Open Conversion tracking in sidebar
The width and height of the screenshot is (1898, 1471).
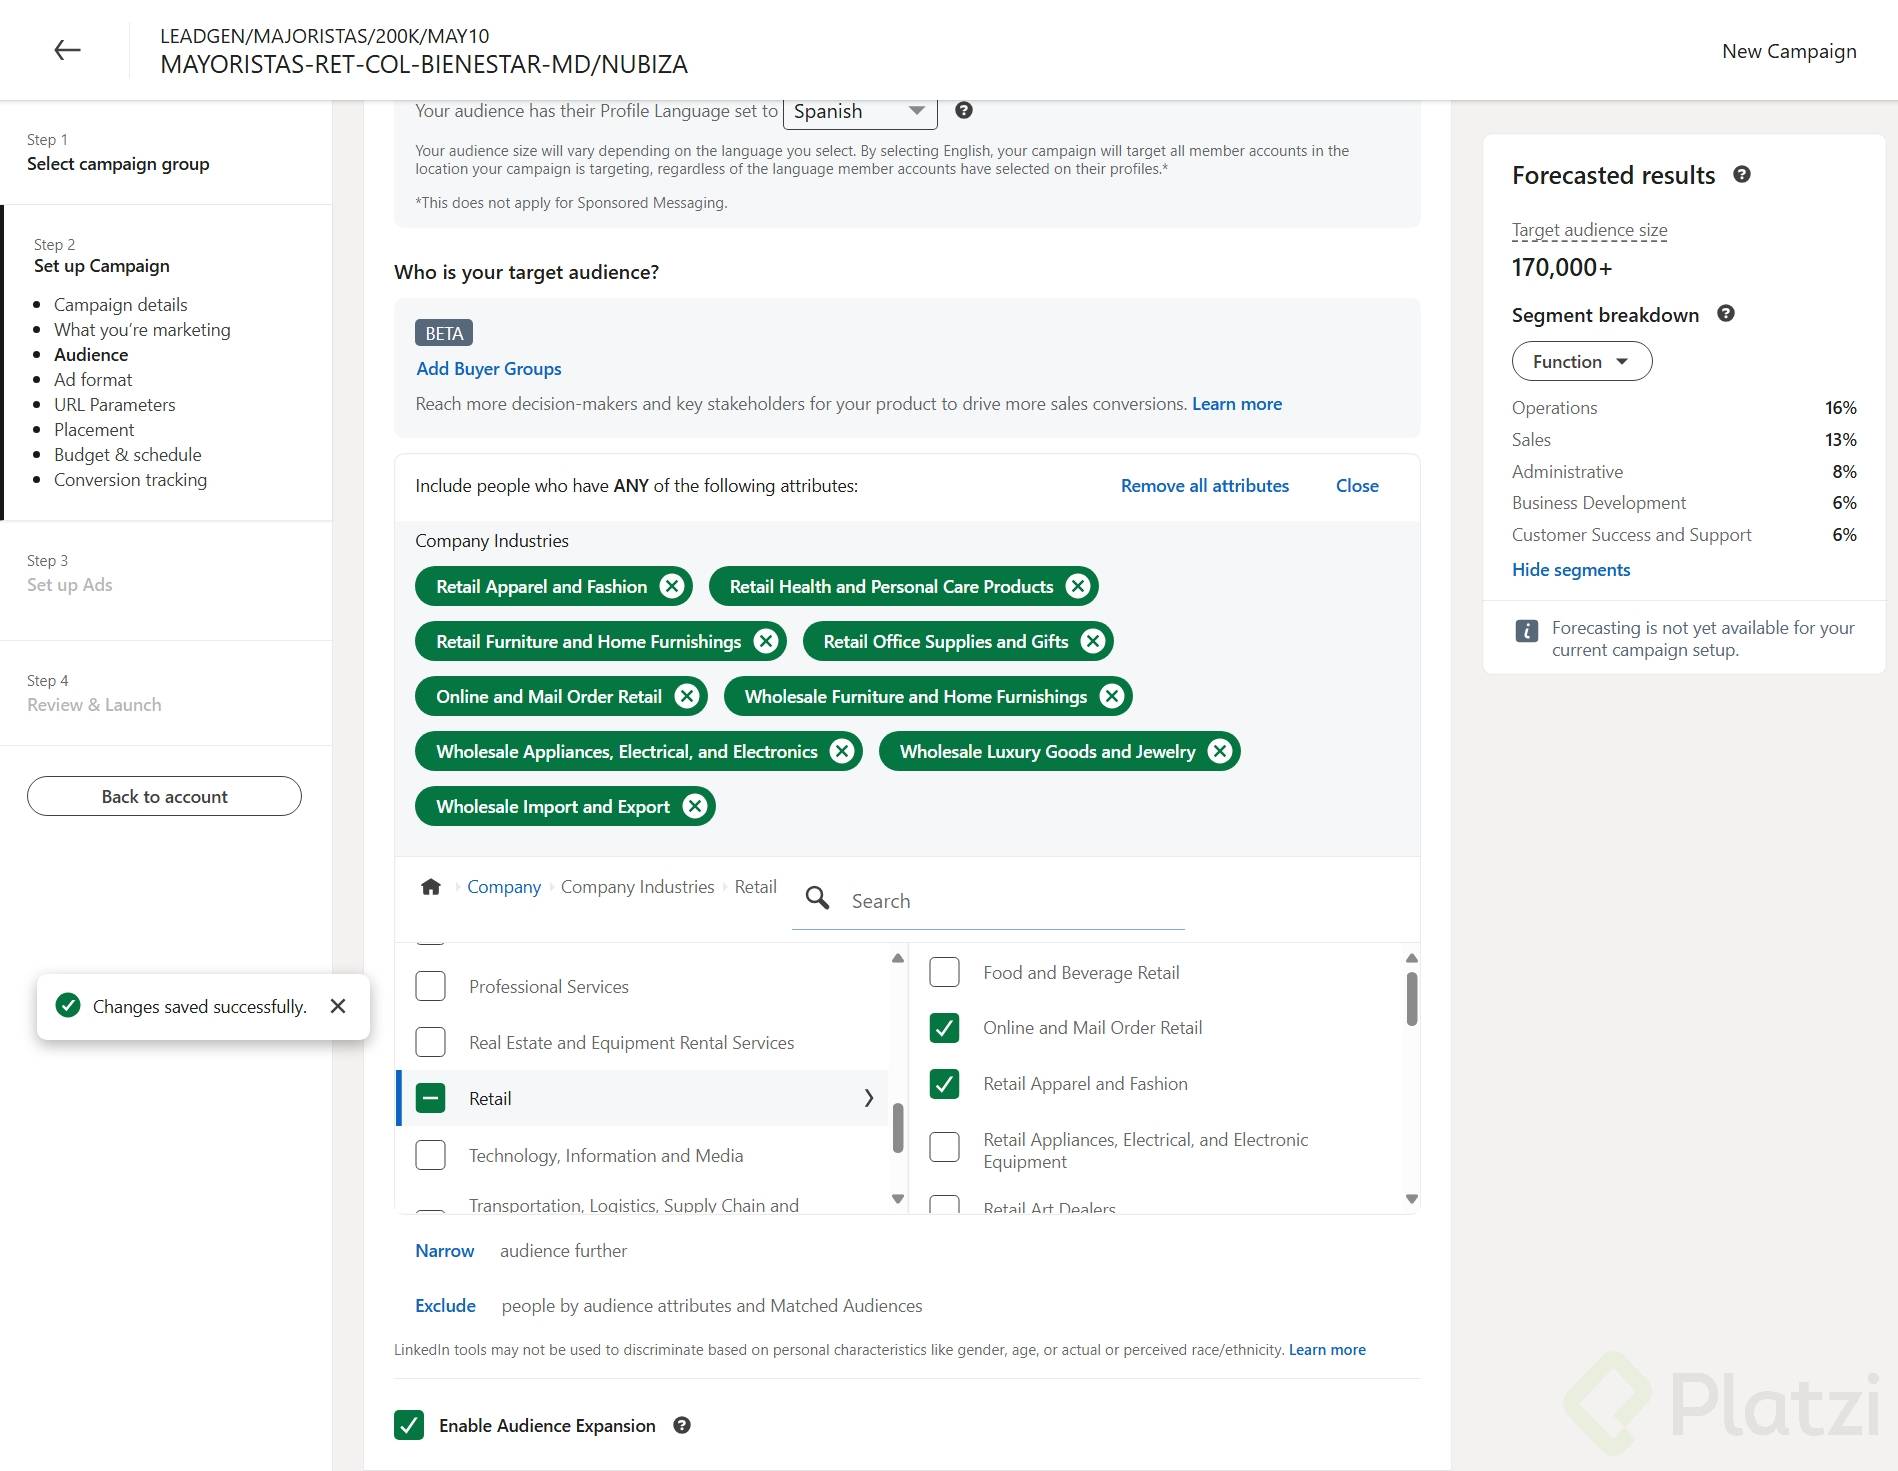coord(130,480)
